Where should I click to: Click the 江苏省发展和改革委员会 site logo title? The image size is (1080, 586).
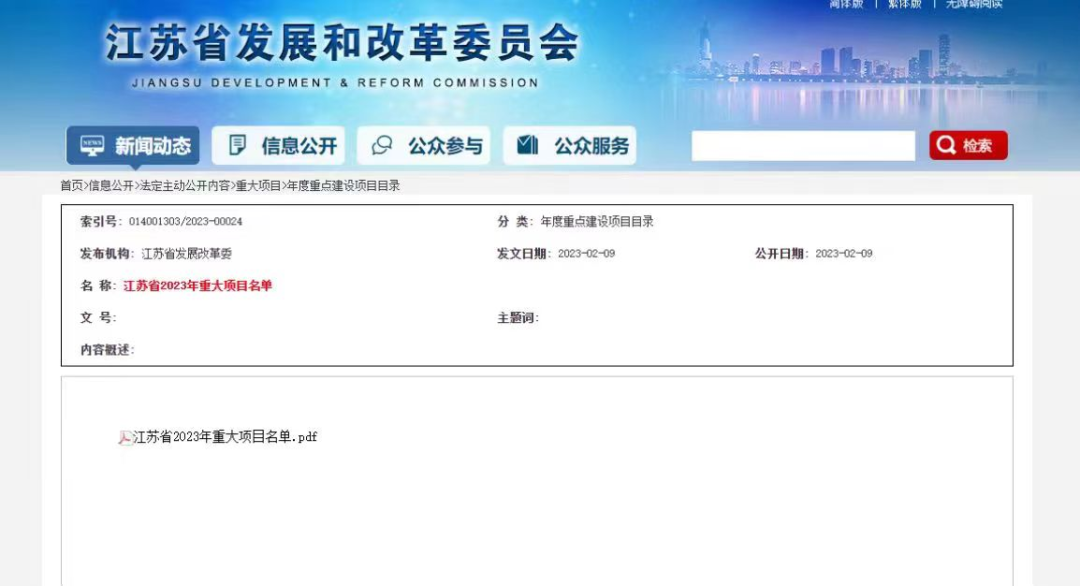pyautogui.click(x=341, y=45)
